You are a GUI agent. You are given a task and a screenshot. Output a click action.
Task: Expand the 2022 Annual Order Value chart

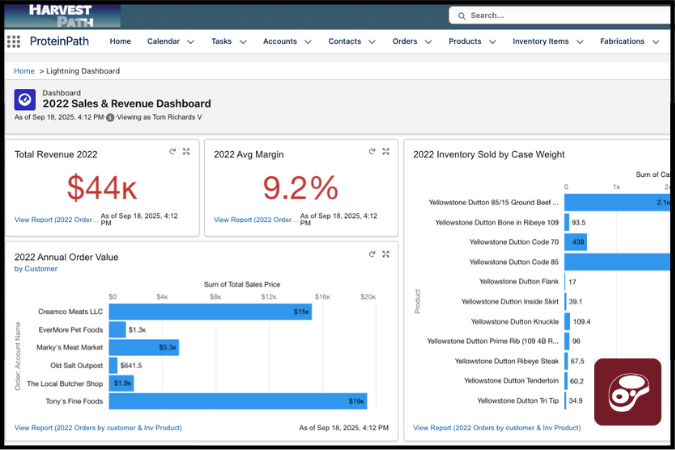386,254
